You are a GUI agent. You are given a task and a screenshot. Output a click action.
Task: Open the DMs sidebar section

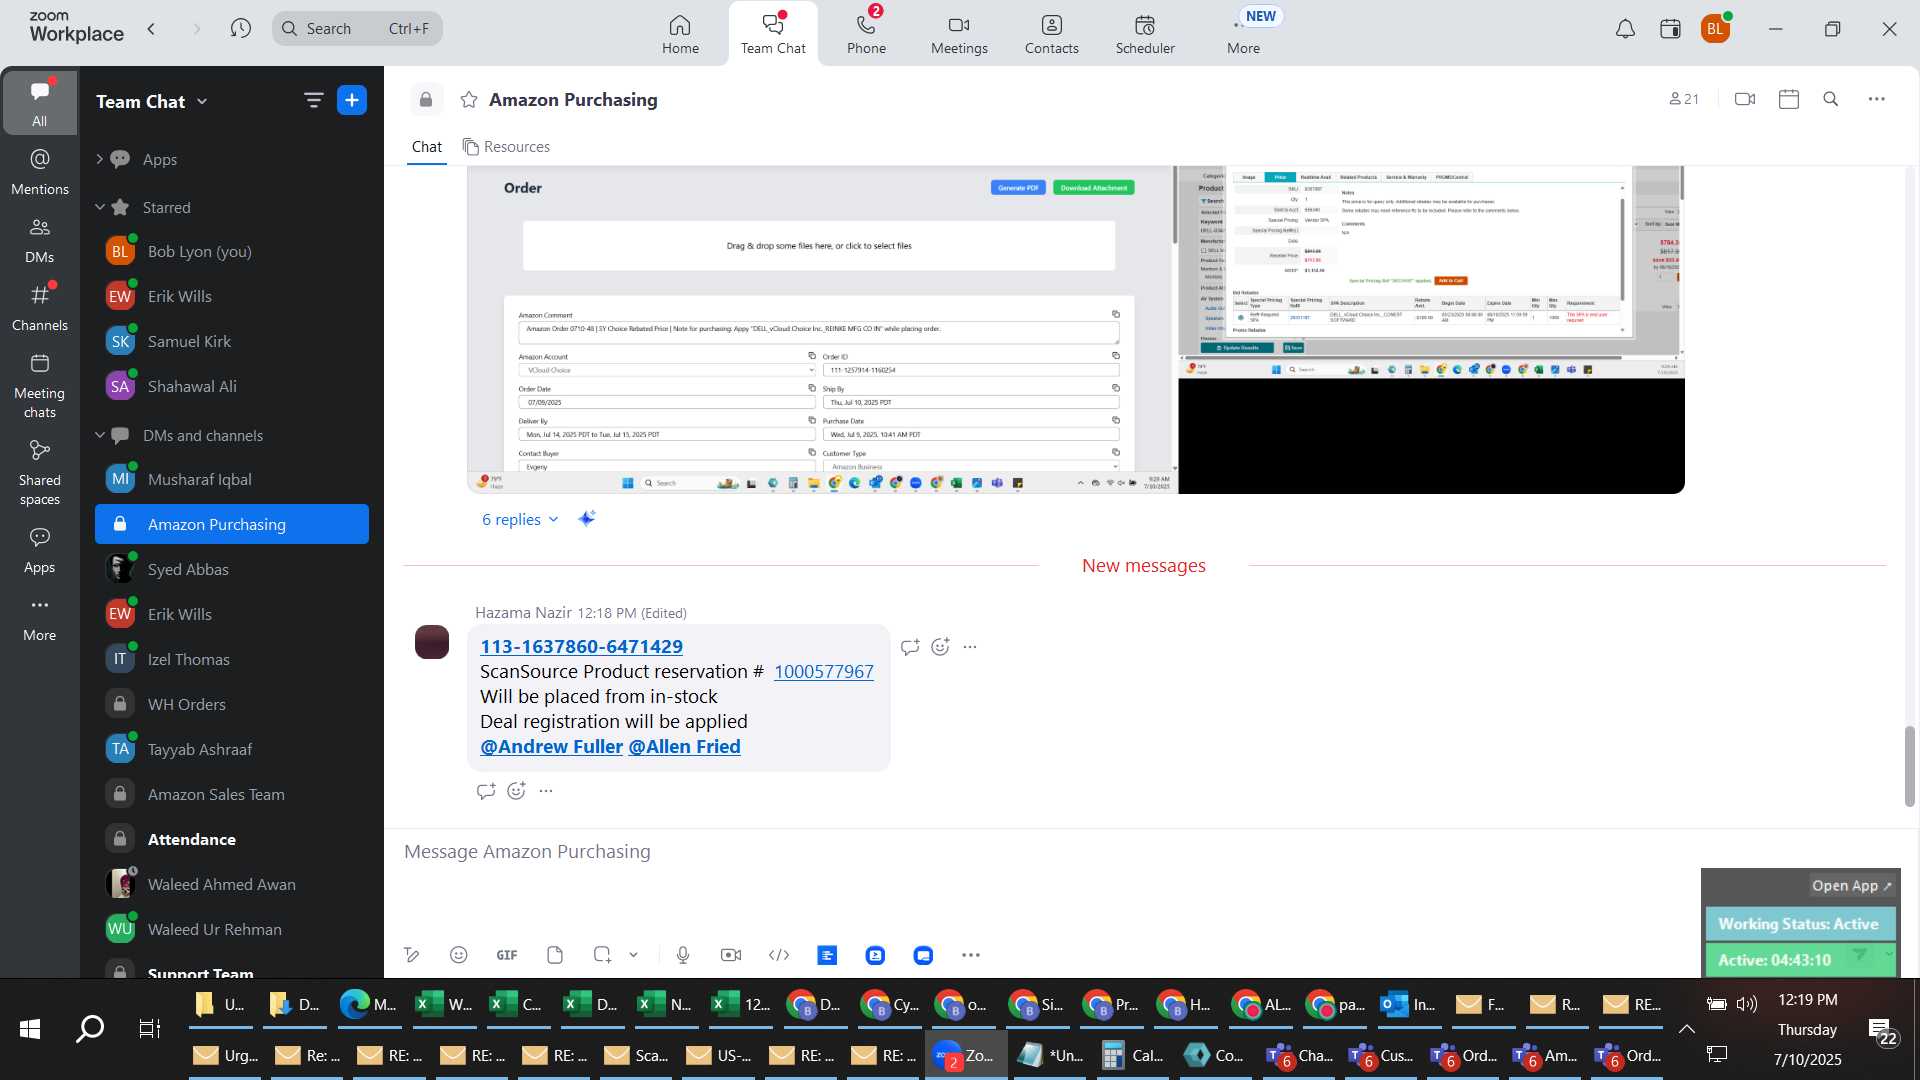(40, 240)
